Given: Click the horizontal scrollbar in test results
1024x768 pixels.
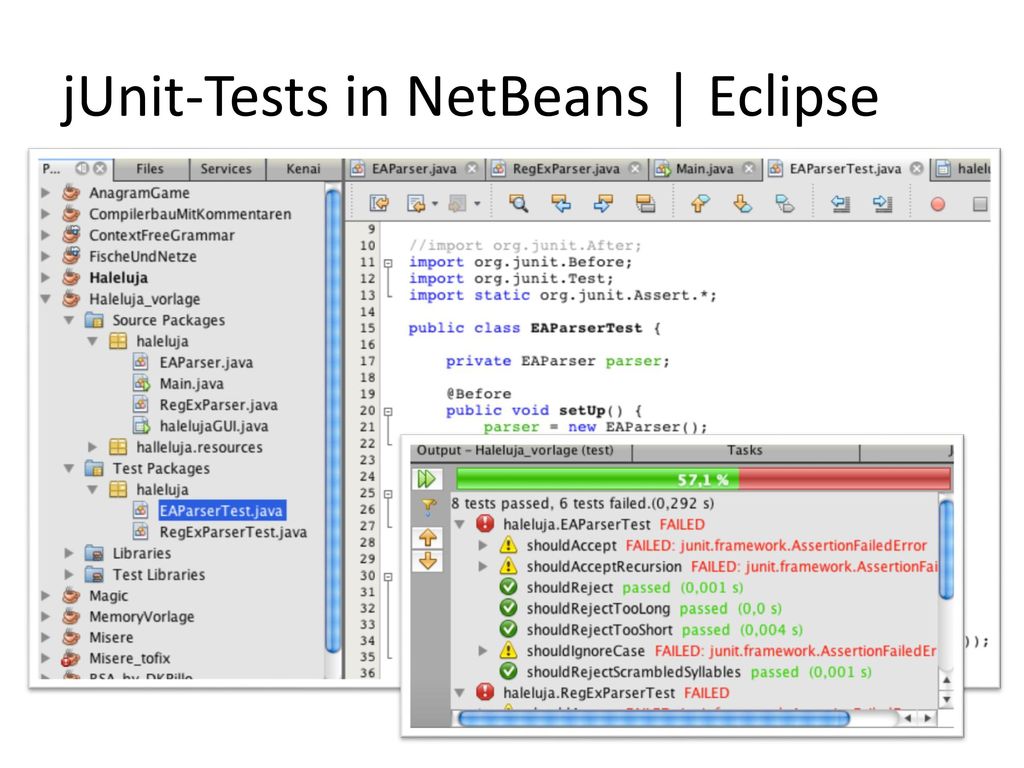Looking at the screenshot, I should [x=654, y=718].
